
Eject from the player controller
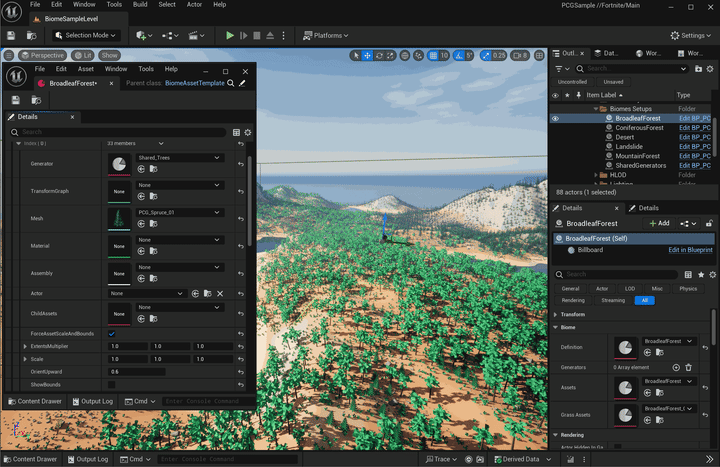click(x=270, y=35)
